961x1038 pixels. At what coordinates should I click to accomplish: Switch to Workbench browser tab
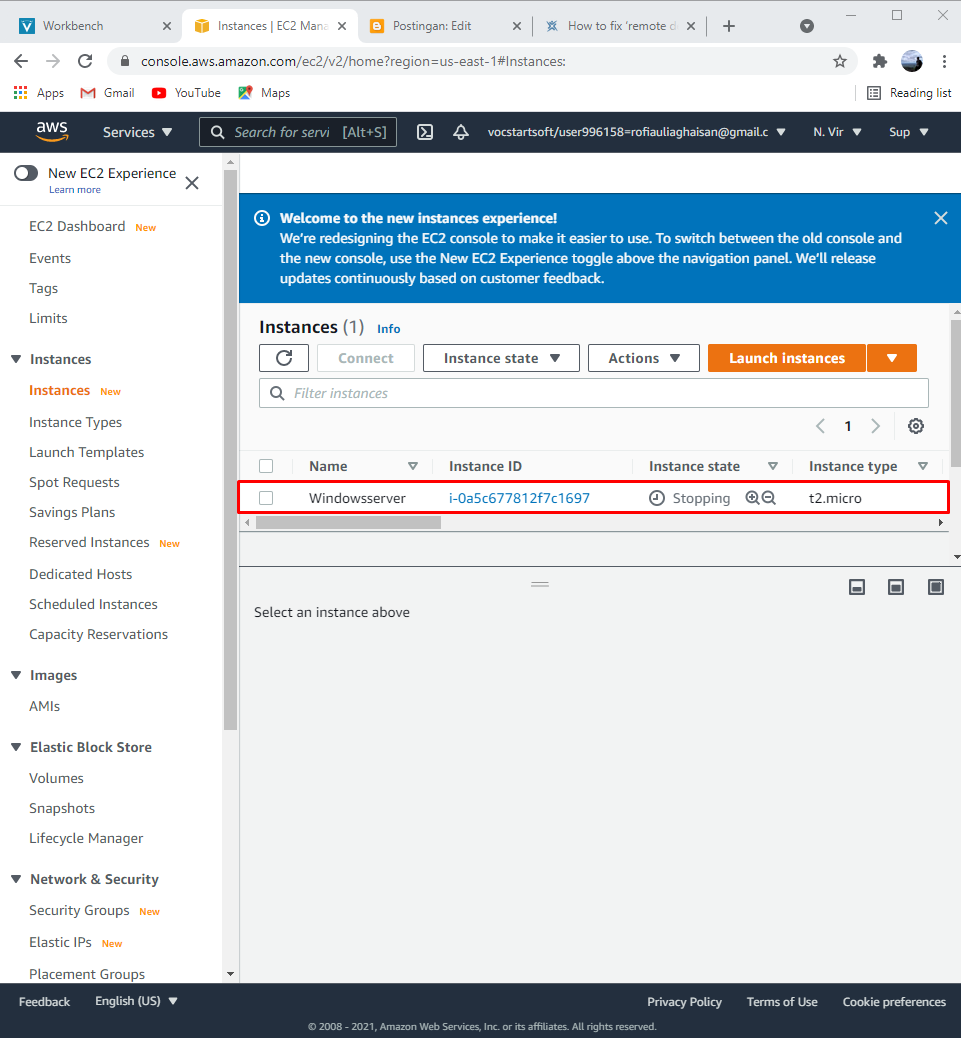[95, 26]
